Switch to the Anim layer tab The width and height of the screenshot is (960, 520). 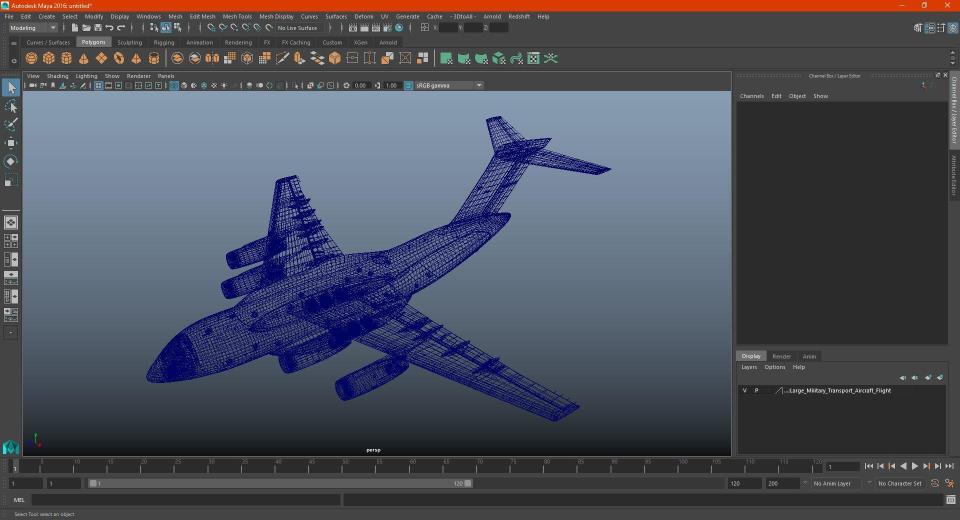pos(809,356)
